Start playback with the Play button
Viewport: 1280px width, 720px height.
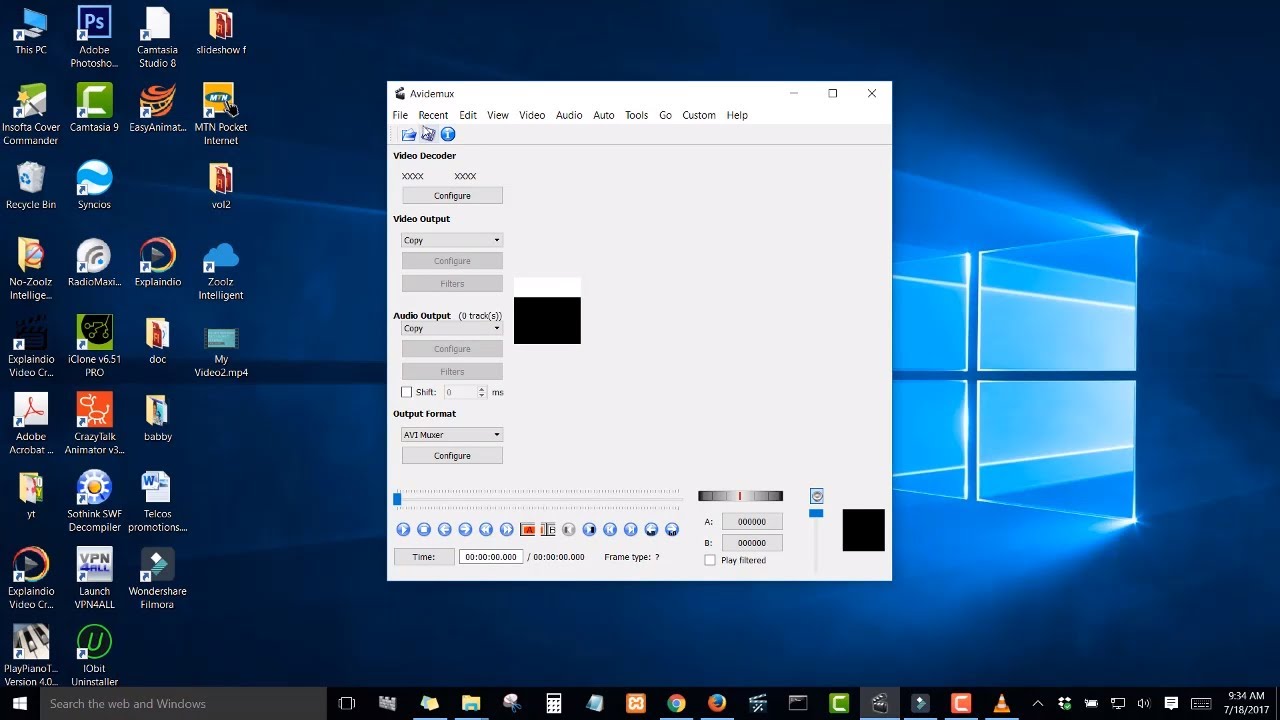click(x=403, y=529)
